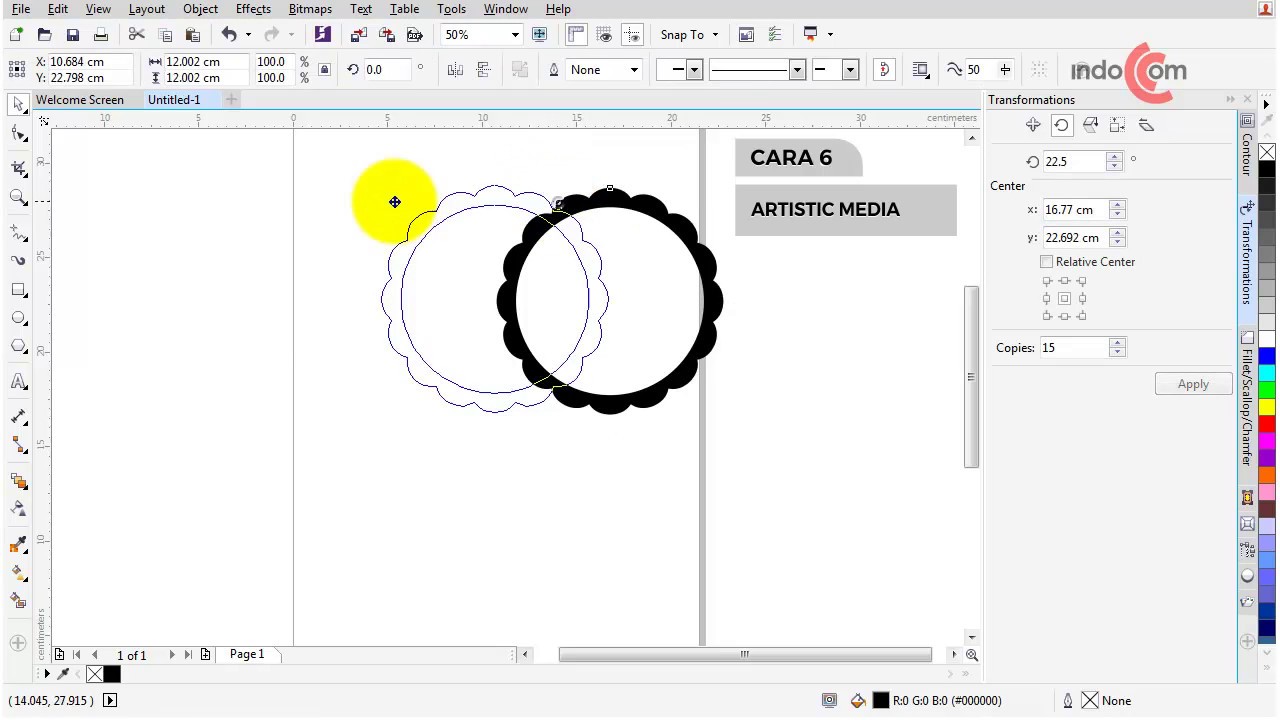Screen dimensions: 1280x720
Task: Open the Position tab in Transformations docker
Action: pos(1033,125)
